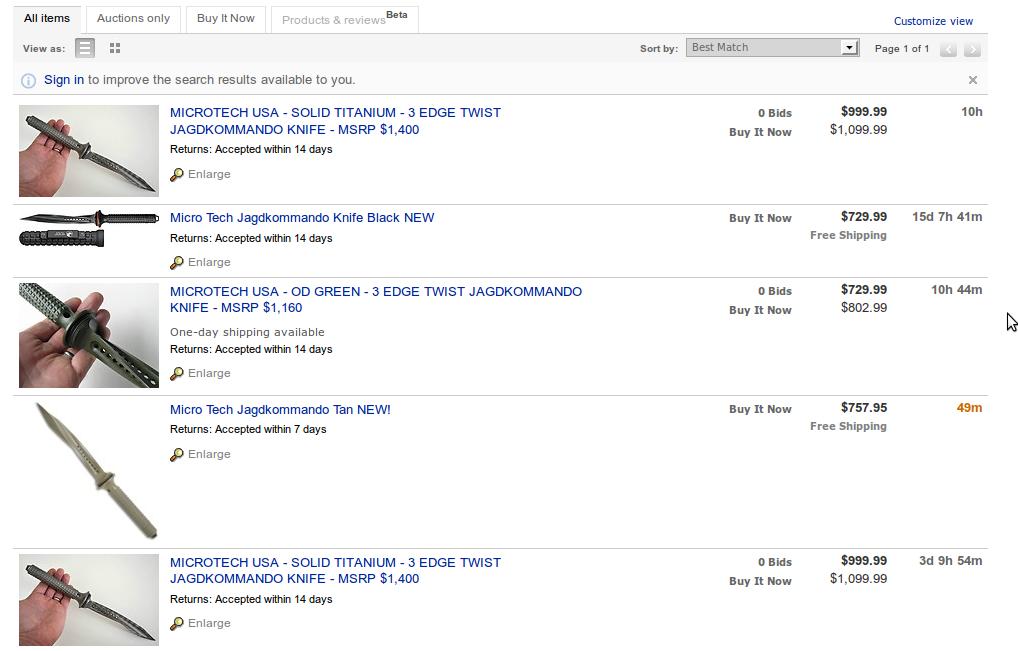This screenshot has width=1018, height=651.
Task: Click the Sign in link
Action: (x=64, y=80)
